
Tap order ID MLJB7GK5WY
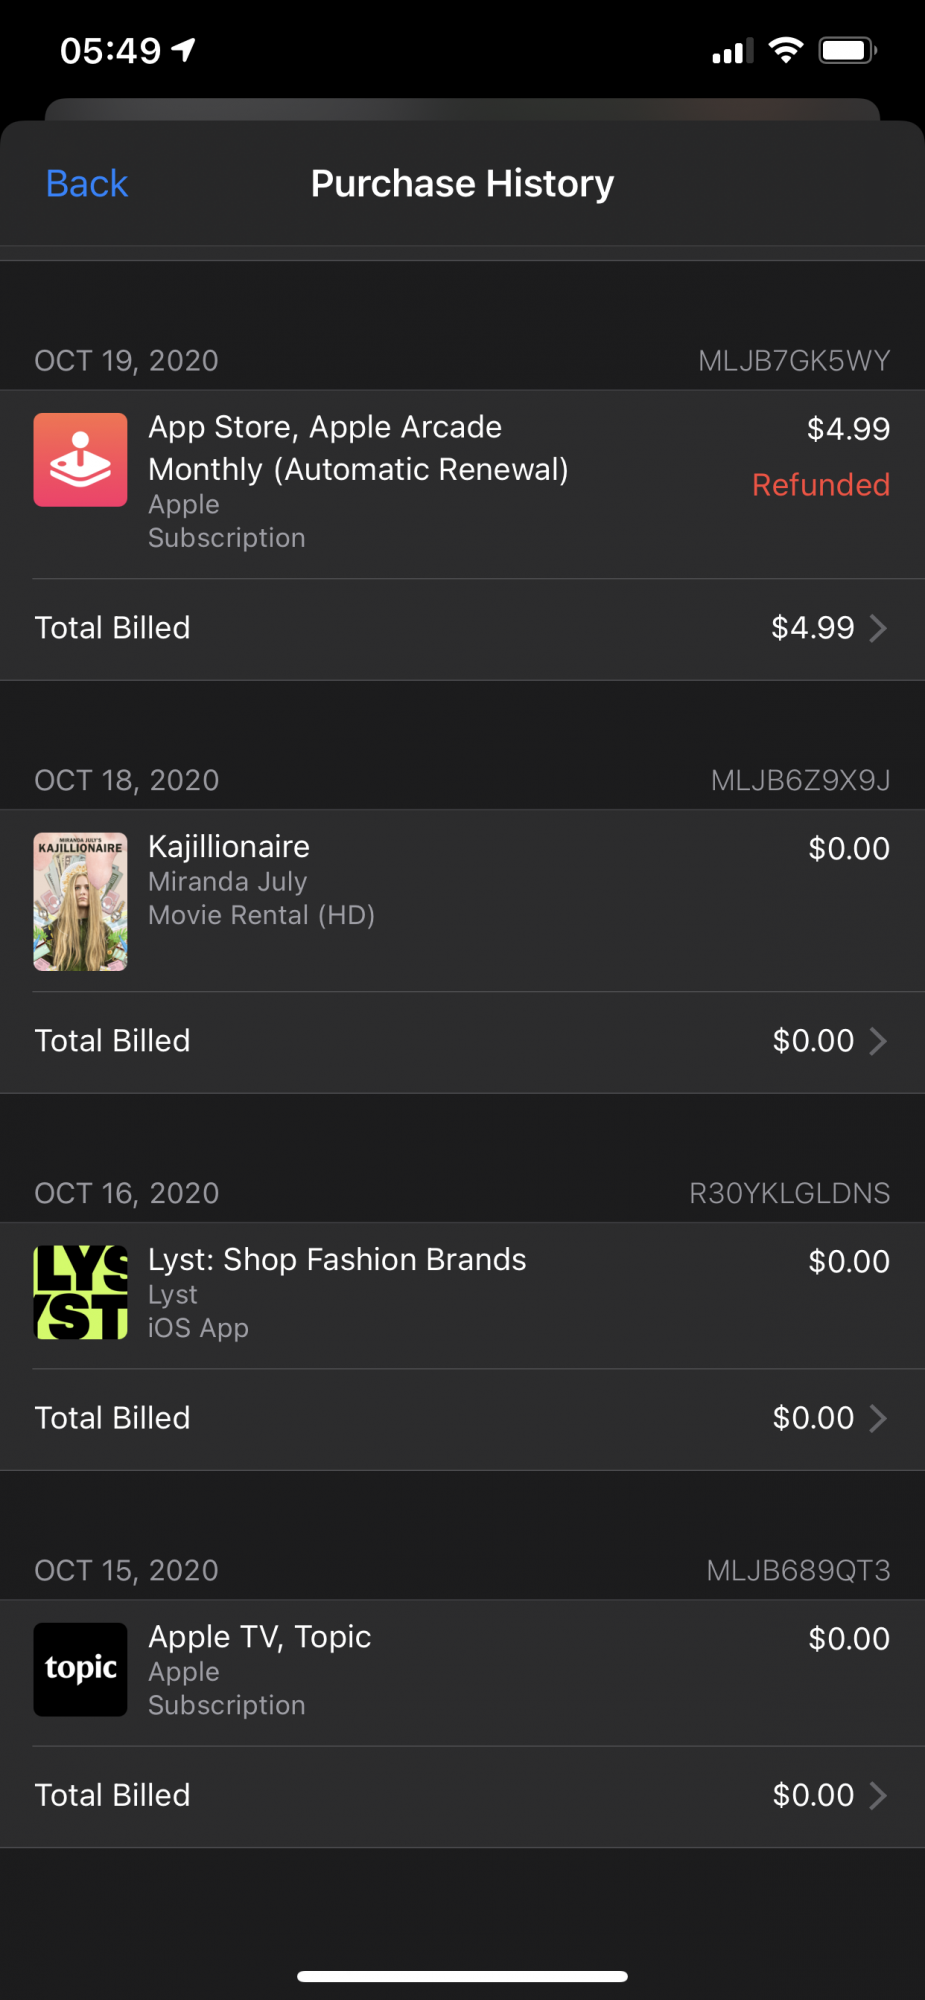tap(794, 361)
